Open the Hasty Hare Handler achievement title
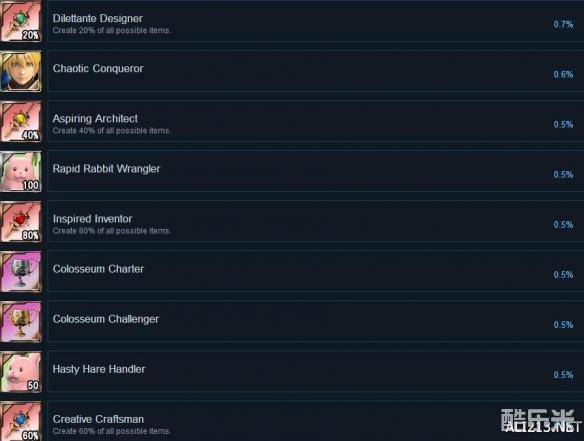584x441 pixels. (x=99, y=369)
